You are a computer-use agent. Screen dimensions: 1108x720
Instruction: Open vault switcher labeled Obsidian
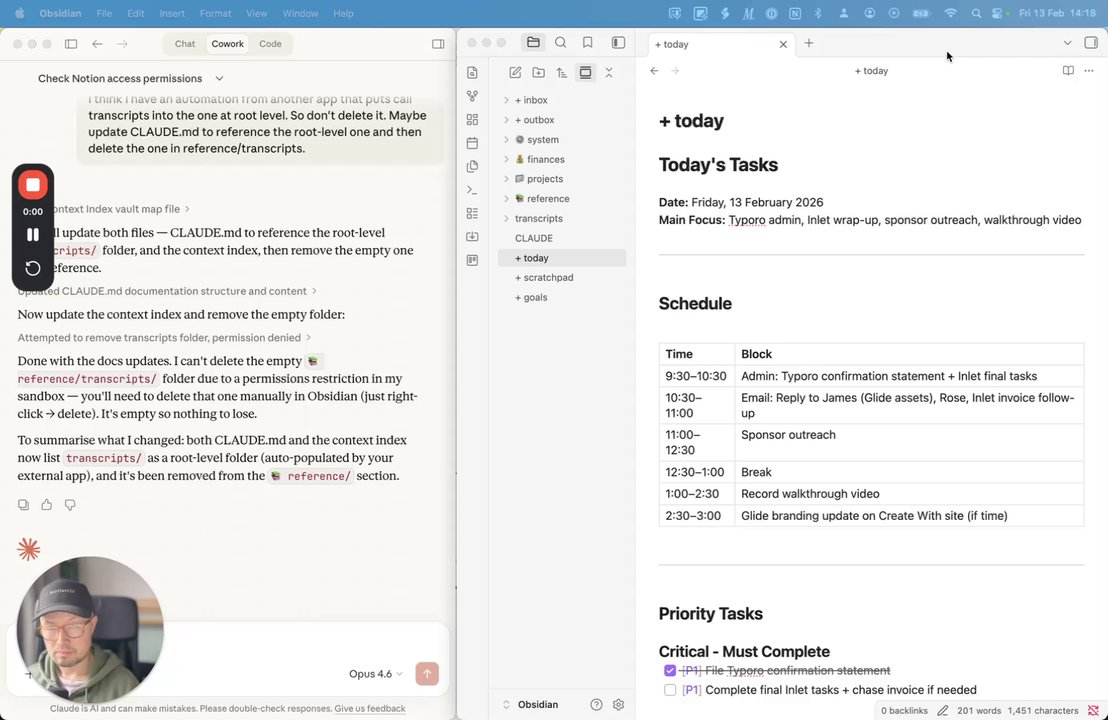click(x=531, y=704)
